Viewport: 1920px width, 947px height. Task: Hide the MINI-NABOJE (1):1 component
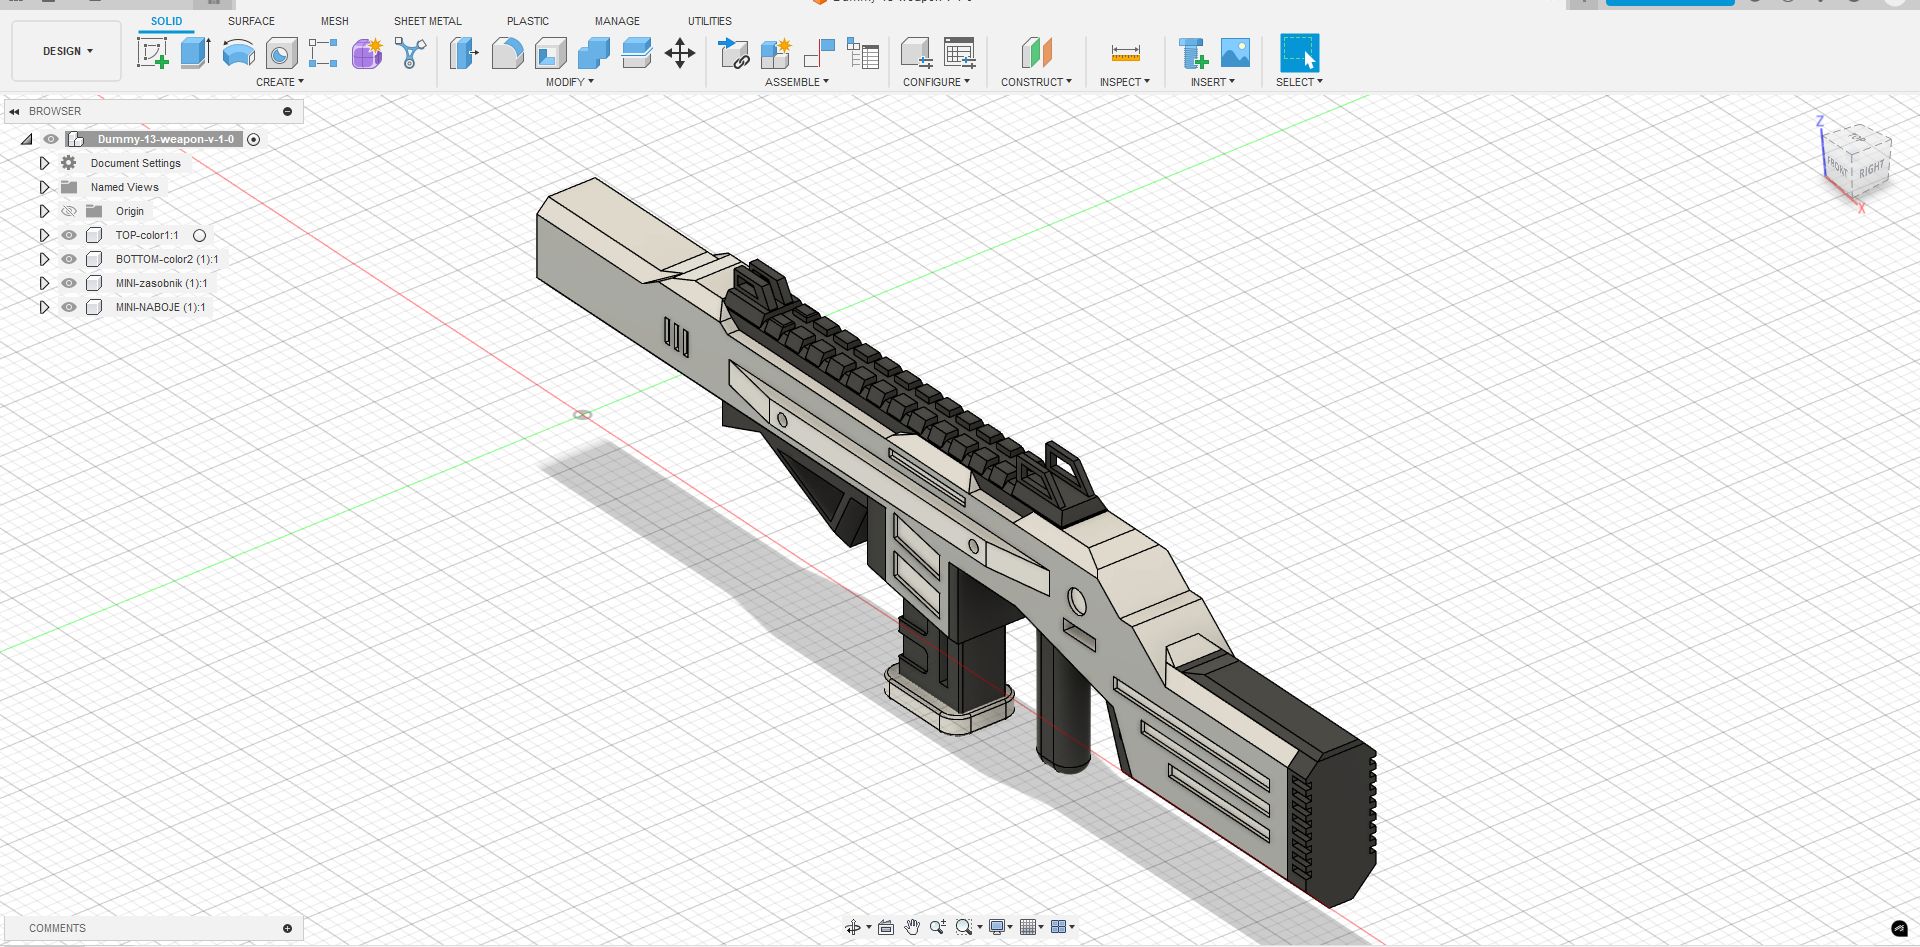(x=69, y=307)
